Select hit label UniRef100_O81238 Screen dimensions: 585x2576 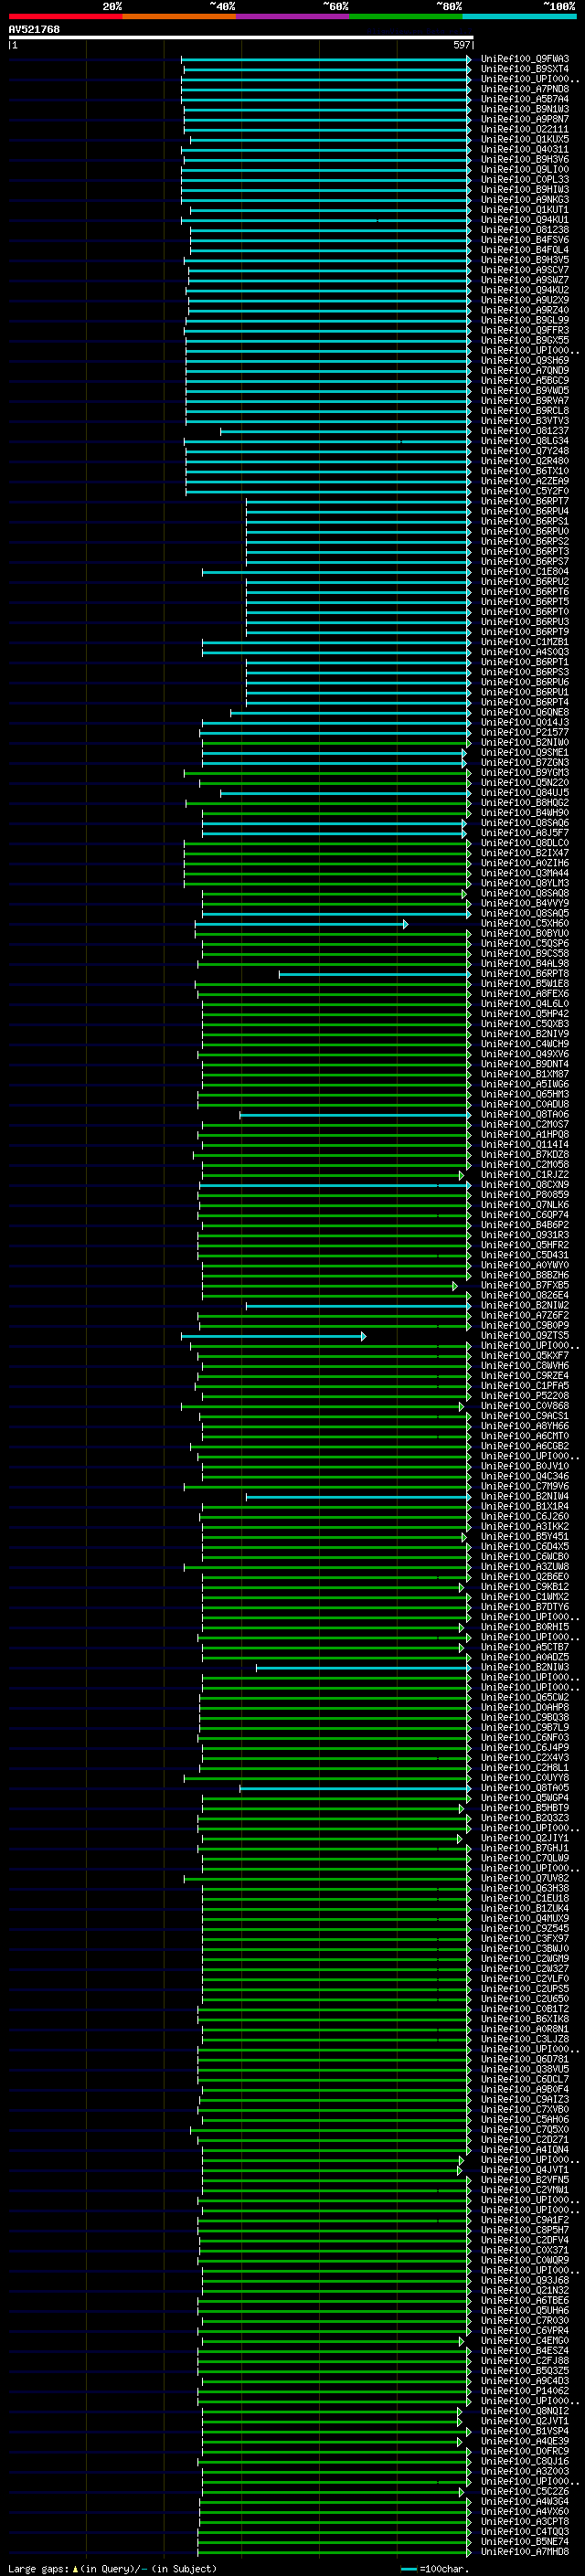click(525, 230)
